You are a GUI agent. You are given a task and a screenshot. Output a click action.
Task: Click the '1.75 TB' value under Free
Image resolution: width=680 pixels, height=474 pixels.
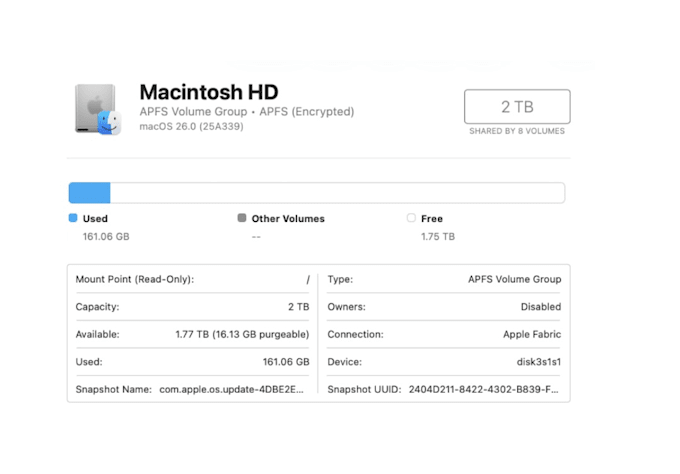pos(438,236)
